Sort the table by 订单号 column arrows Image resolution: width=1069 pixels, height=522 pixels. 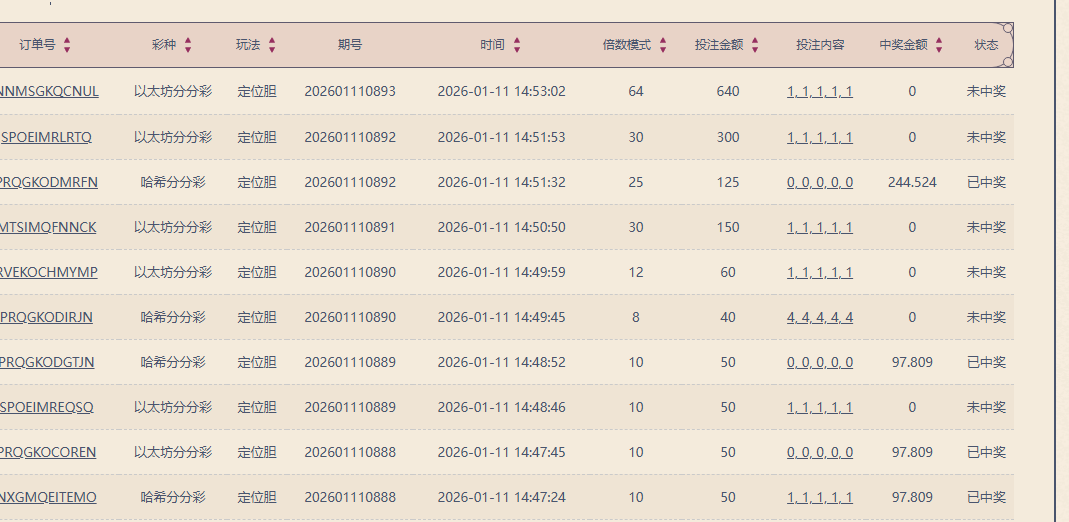(67, 45)
